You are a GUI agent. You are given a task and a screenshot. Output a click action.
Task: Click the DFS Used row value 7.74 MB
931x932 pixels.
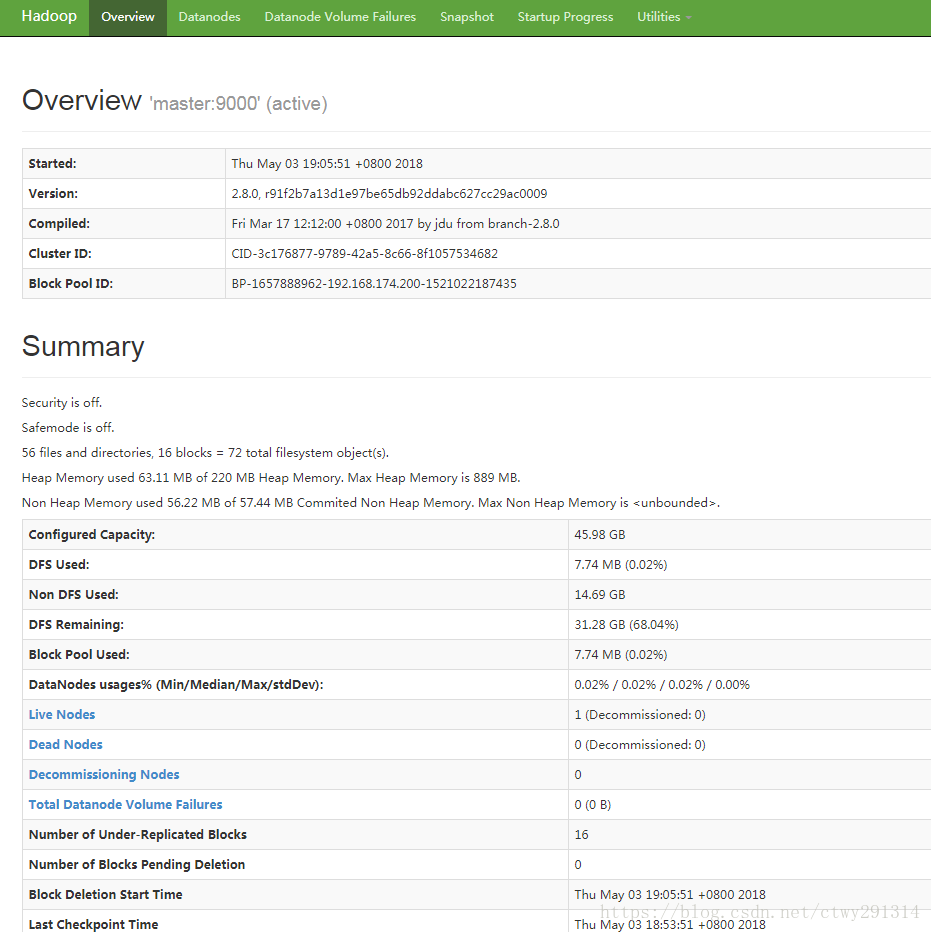(x=621, y=565)
